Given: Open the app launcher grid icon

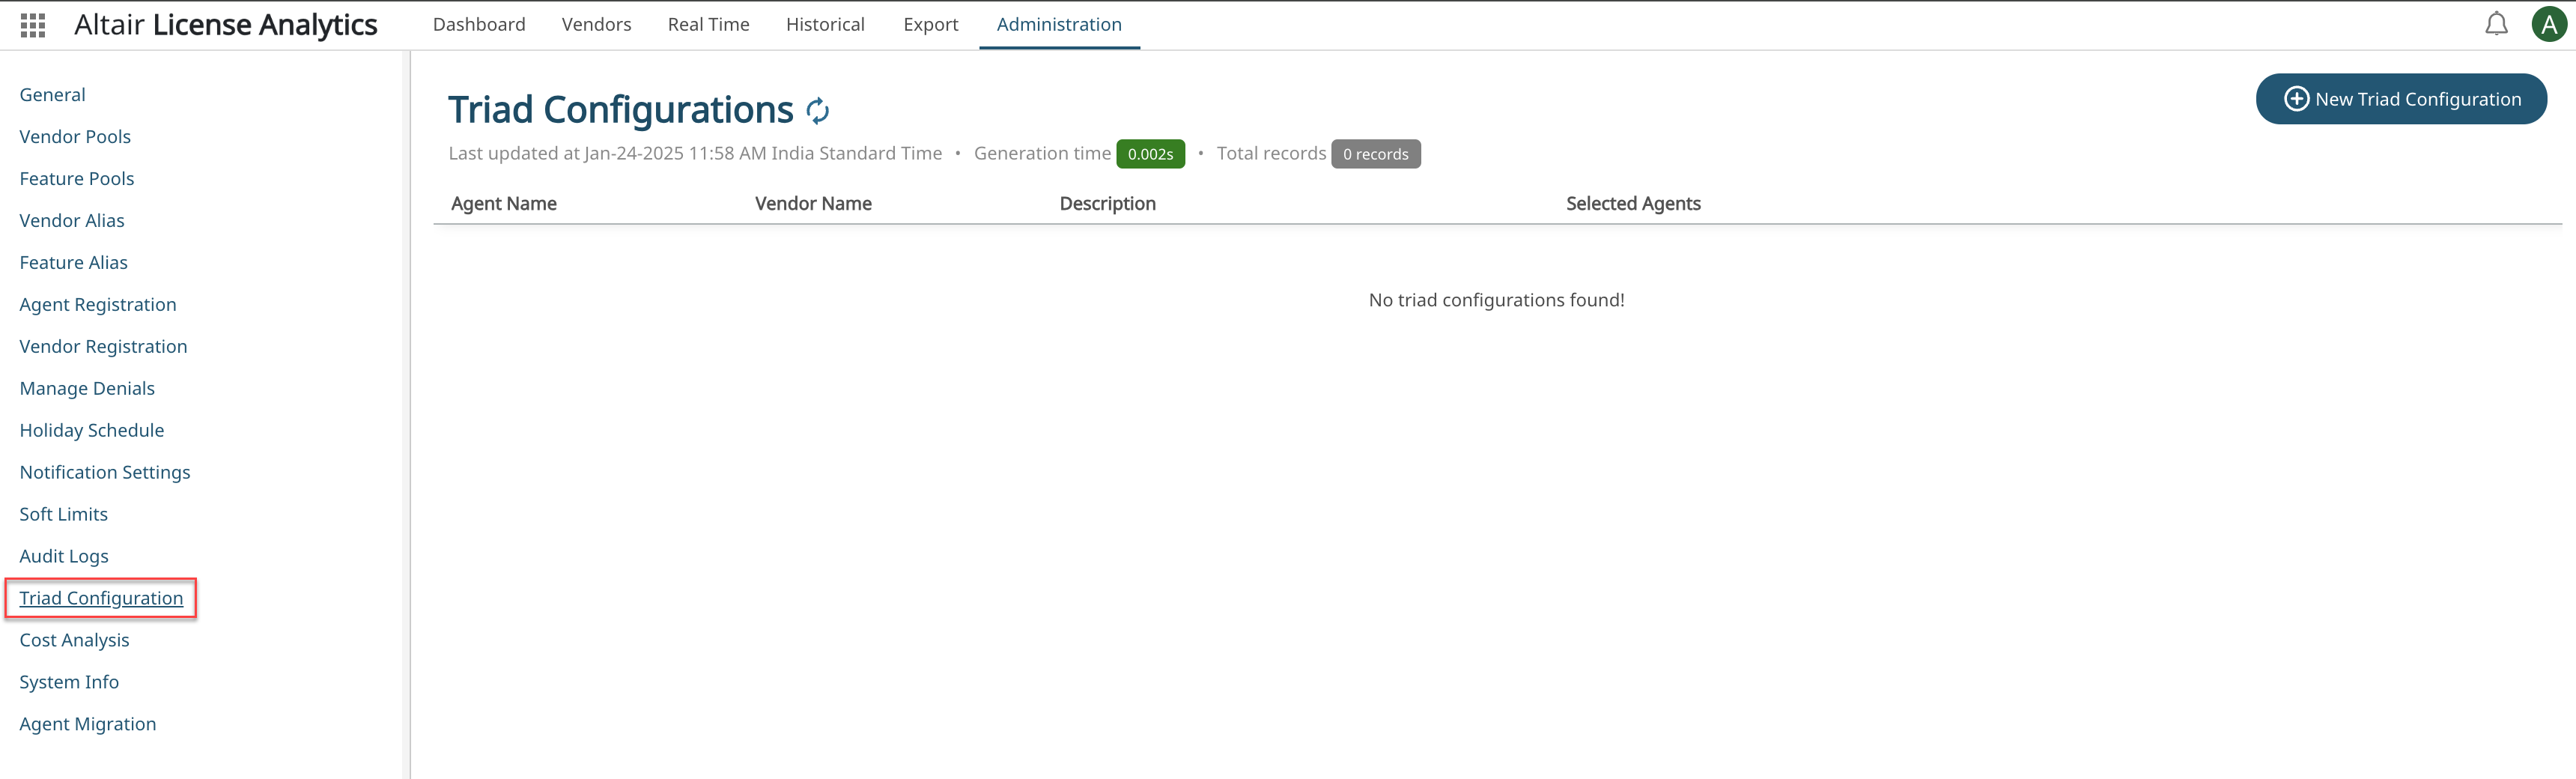Looking at the screenshot, I should point(33,25).
